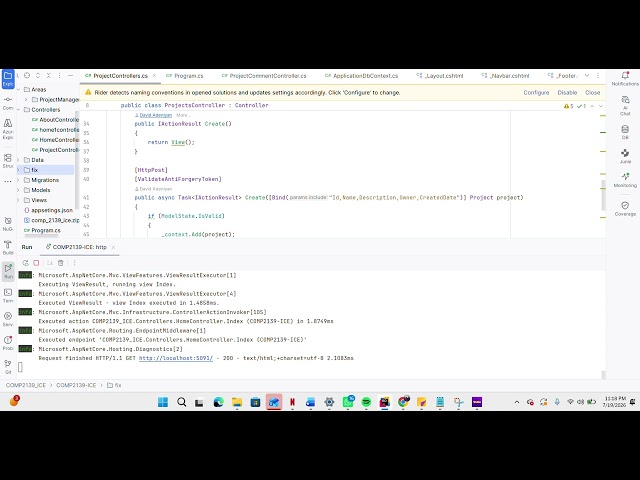Screen dimensions: 640x480
Task: Open the Git tool window
Action: pyautogui.click(x=8, y=367)
